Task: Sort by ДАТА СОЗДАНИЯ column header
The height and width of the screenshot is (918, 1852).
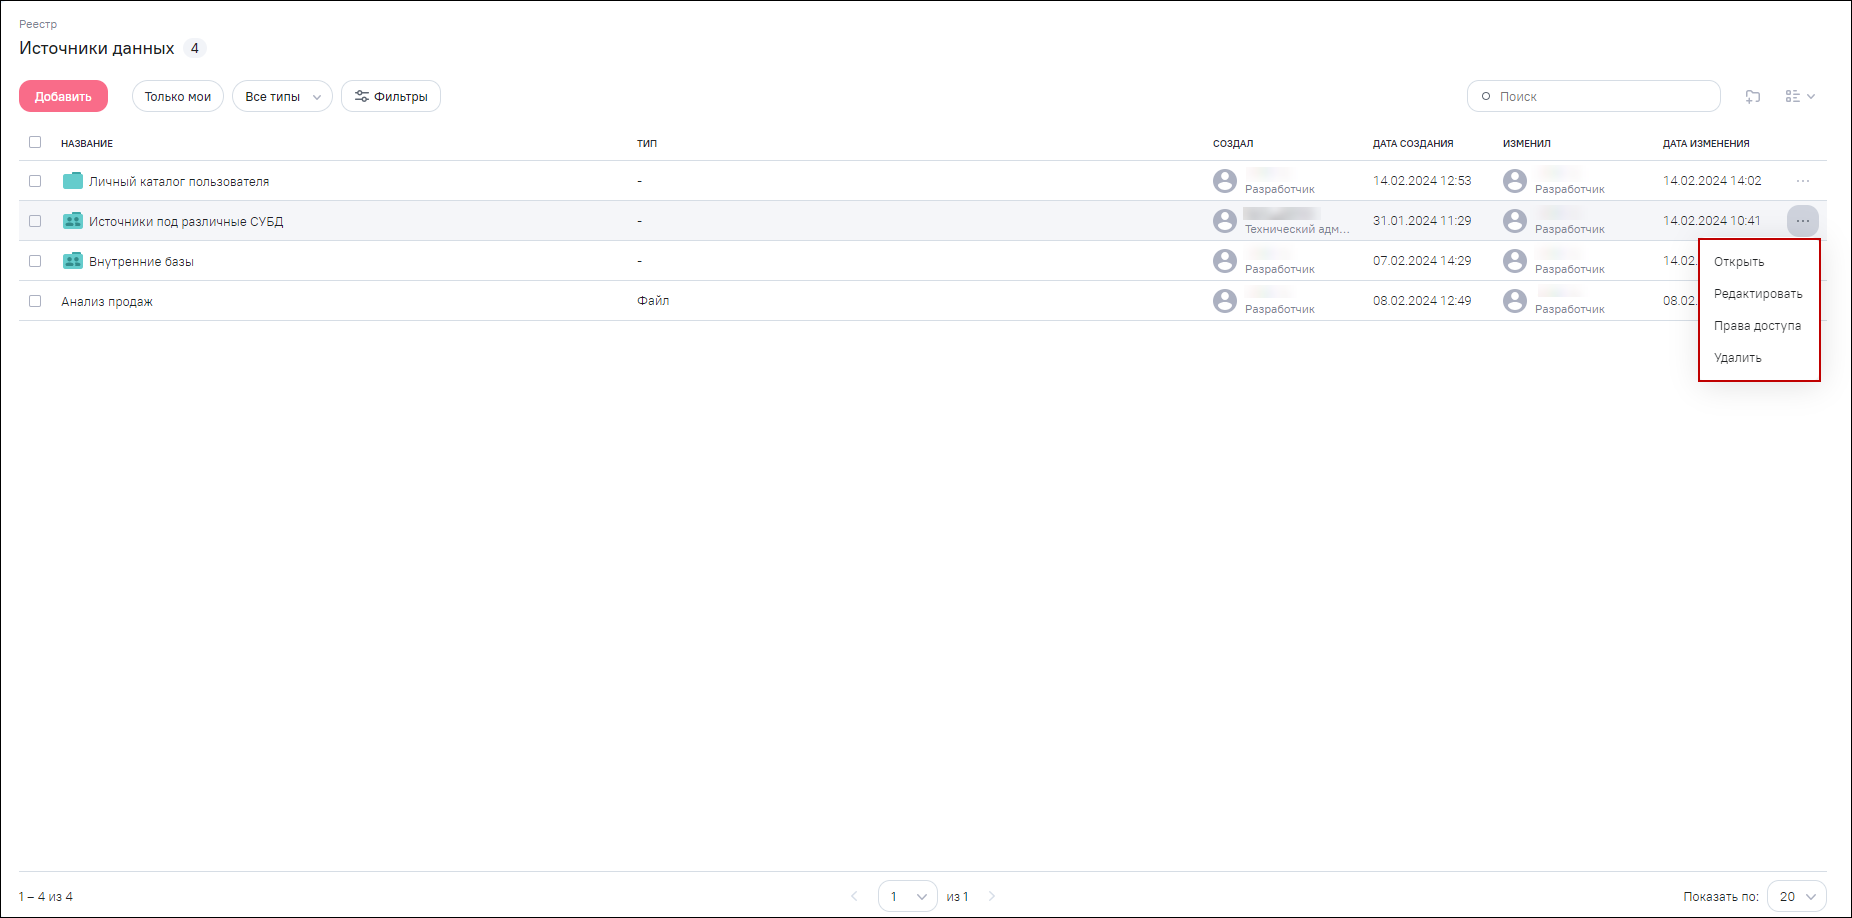Action: coord(1413,143)
